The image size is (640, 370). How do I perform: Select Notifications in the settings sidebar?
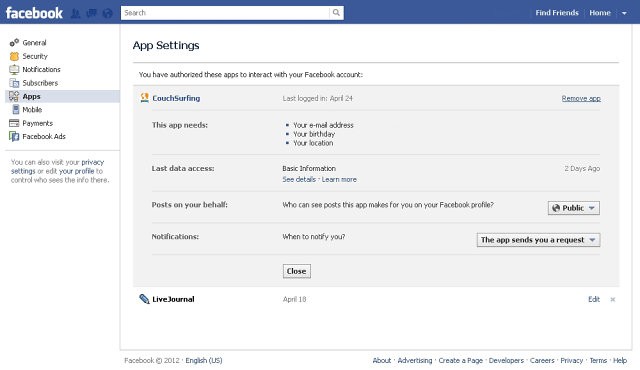41,69
